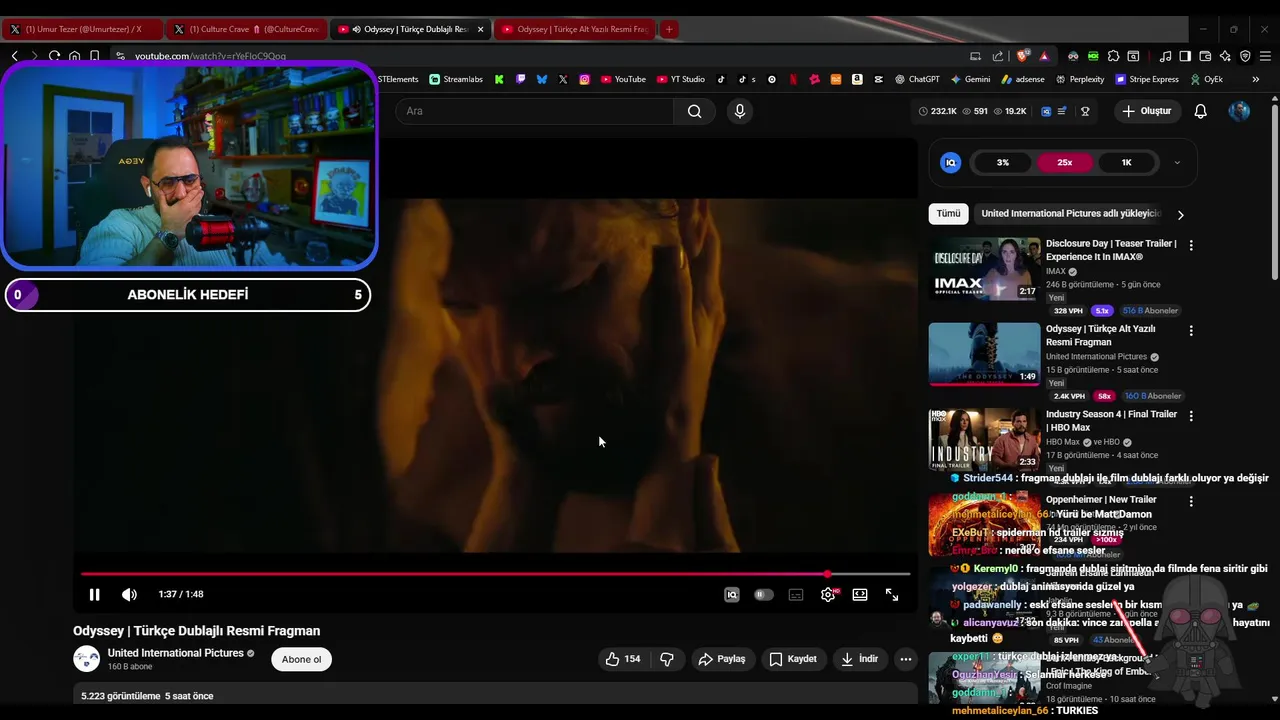1280x720 pixels.
Task: Reload the page
Action: 54,56
